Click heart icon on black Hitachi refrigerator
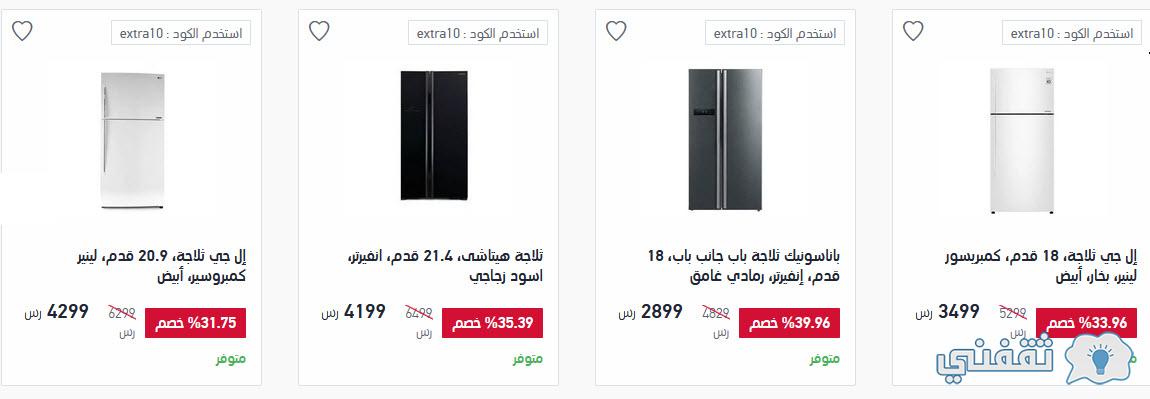Image resolution: width=1150 pixels, height=399 pixels. (319, 31)
